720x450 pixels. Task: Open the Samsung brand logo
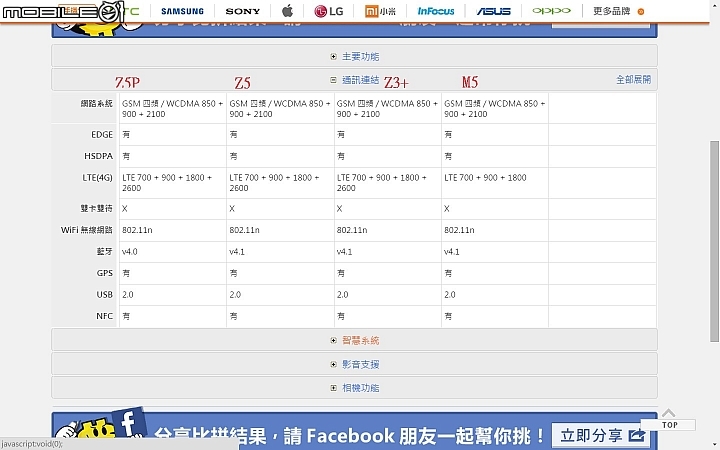click(x=182, y=11)
